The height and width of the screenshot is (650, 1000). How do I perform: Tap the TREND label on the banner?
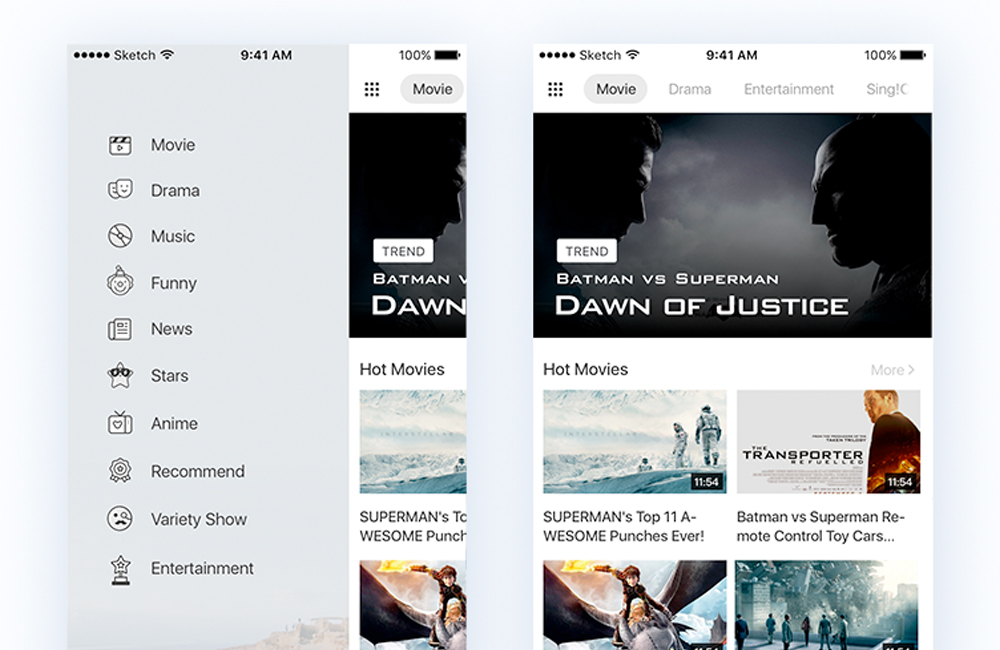587,251
